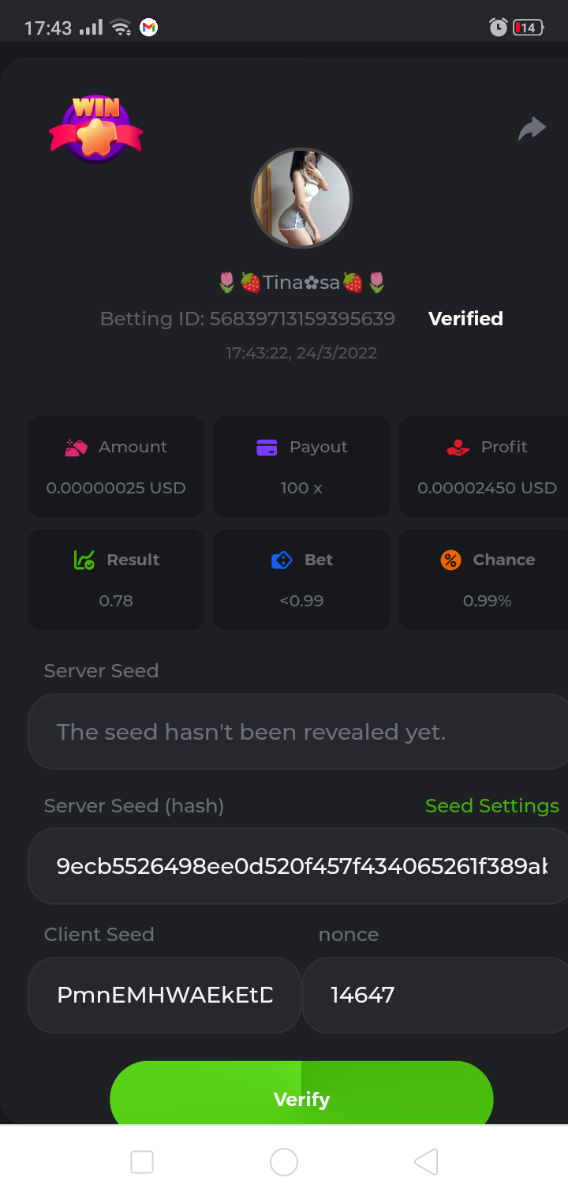Tap the Amount money icon
The width and height of the screenshot is (568, 1200).
click(x=76, y=447)
